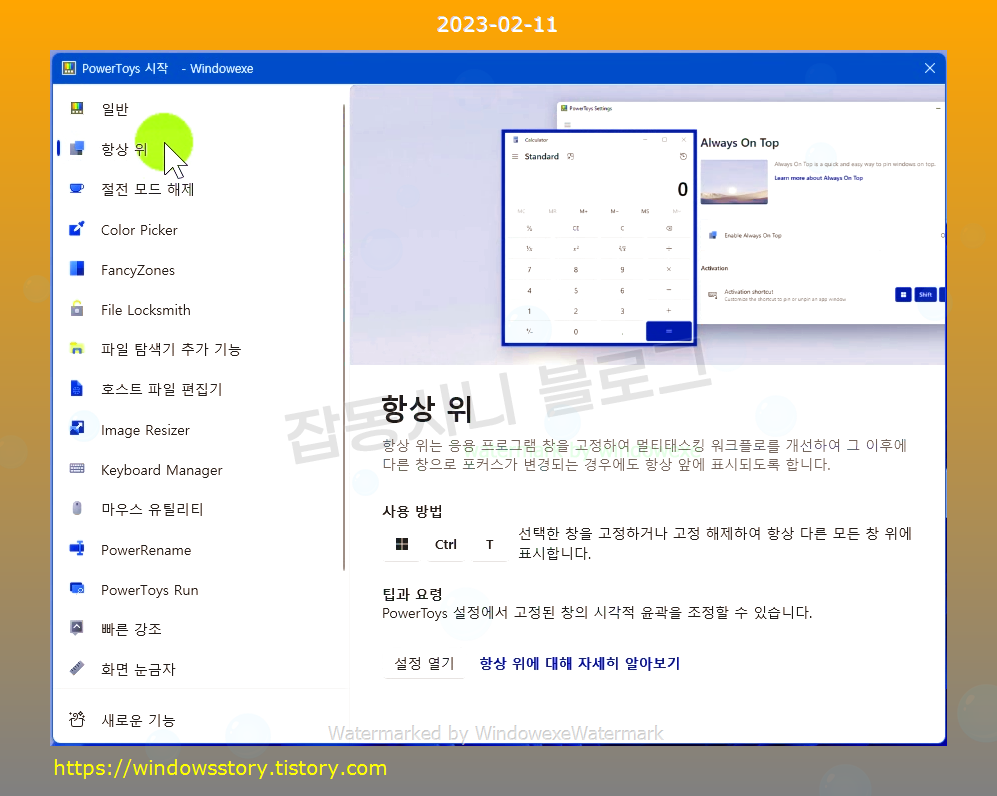997x796 pixels.
Task: Click the Keyboard Manager keyboard icon
Action: click(77, 469)
